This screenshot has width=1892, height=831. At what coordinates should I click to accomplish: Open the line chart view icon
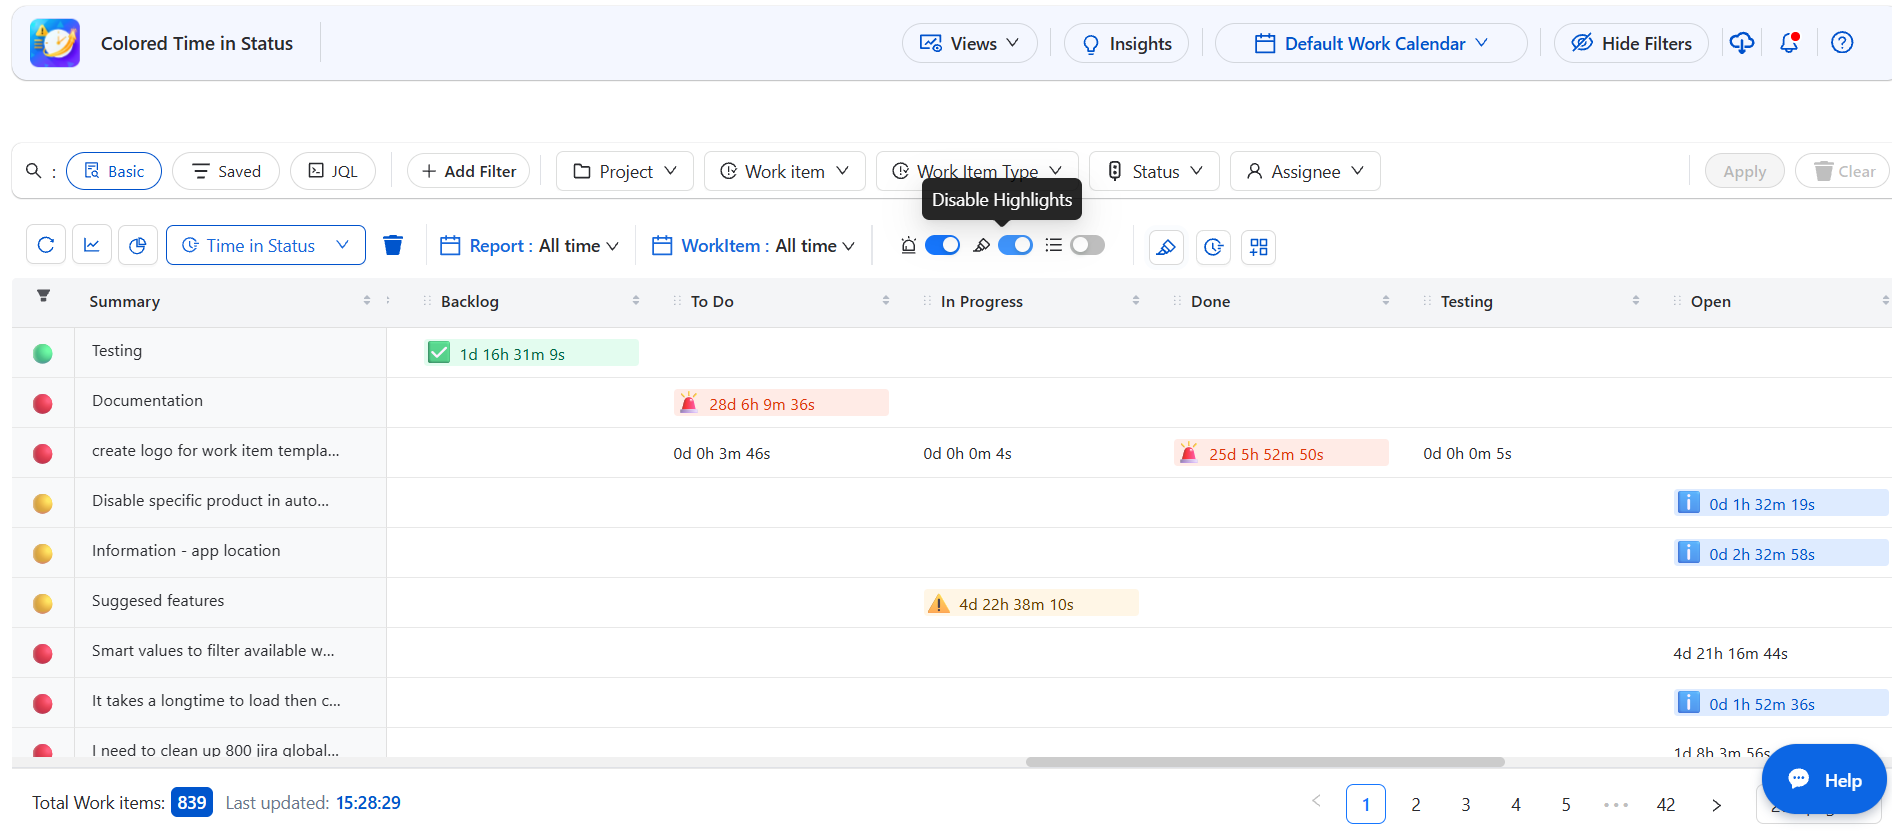click(x=92, y=245)
